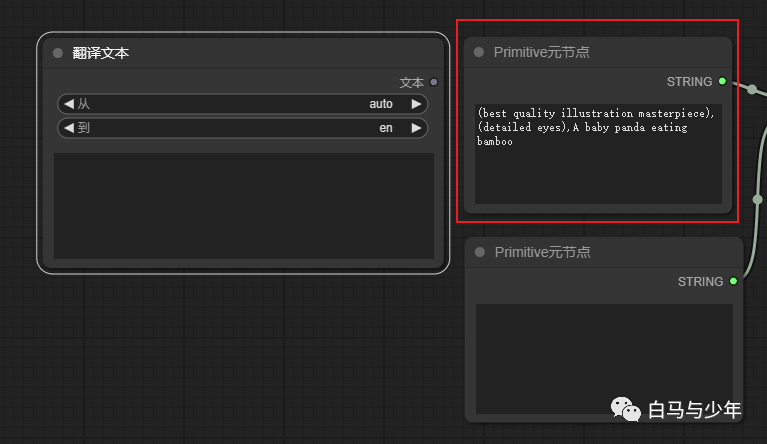767x444 pixels.
Task: Select the 翻译文本 node title bar
Action: click(x=240, y=53)
